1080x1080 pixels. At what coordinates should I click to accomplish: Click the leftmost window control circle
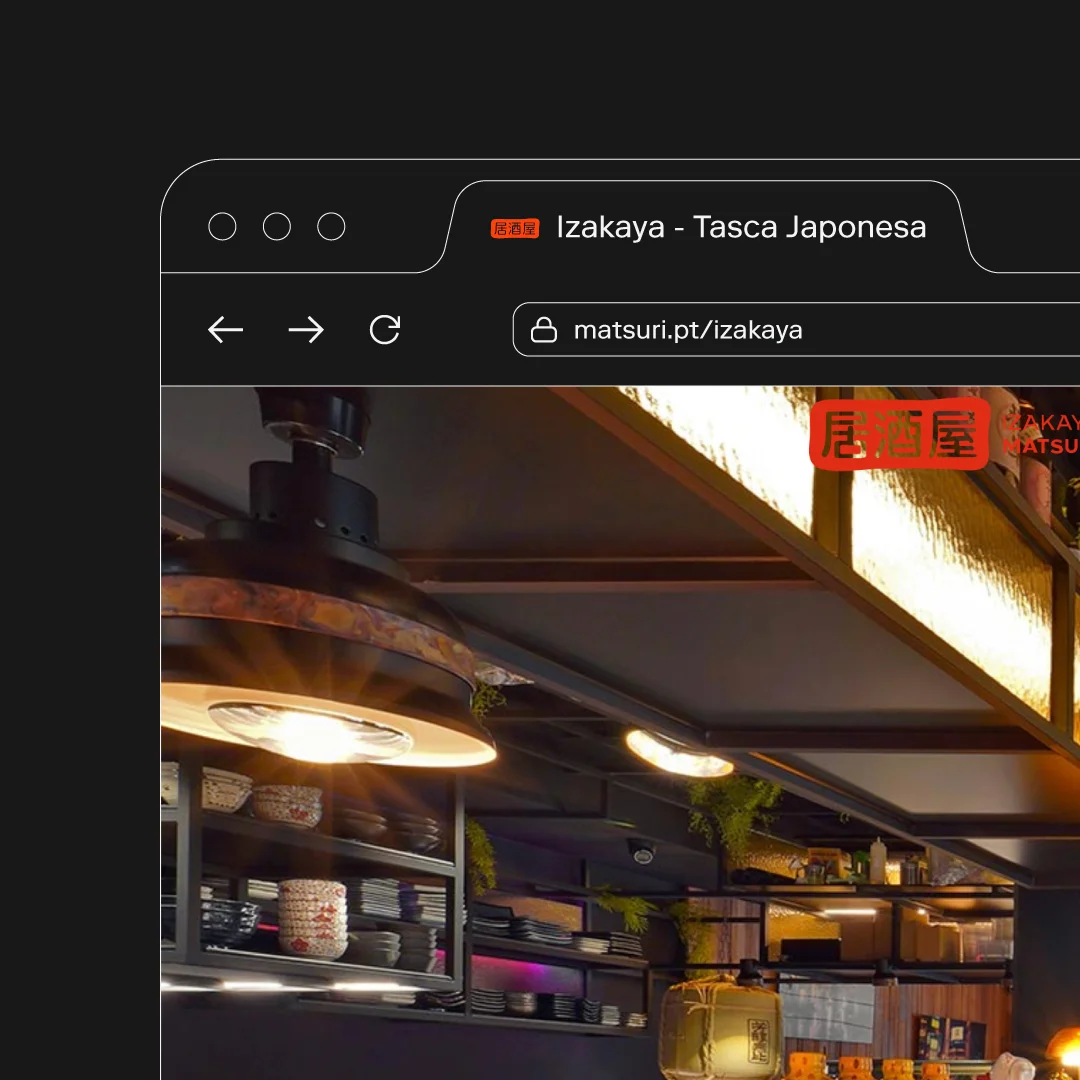[222, 227]
